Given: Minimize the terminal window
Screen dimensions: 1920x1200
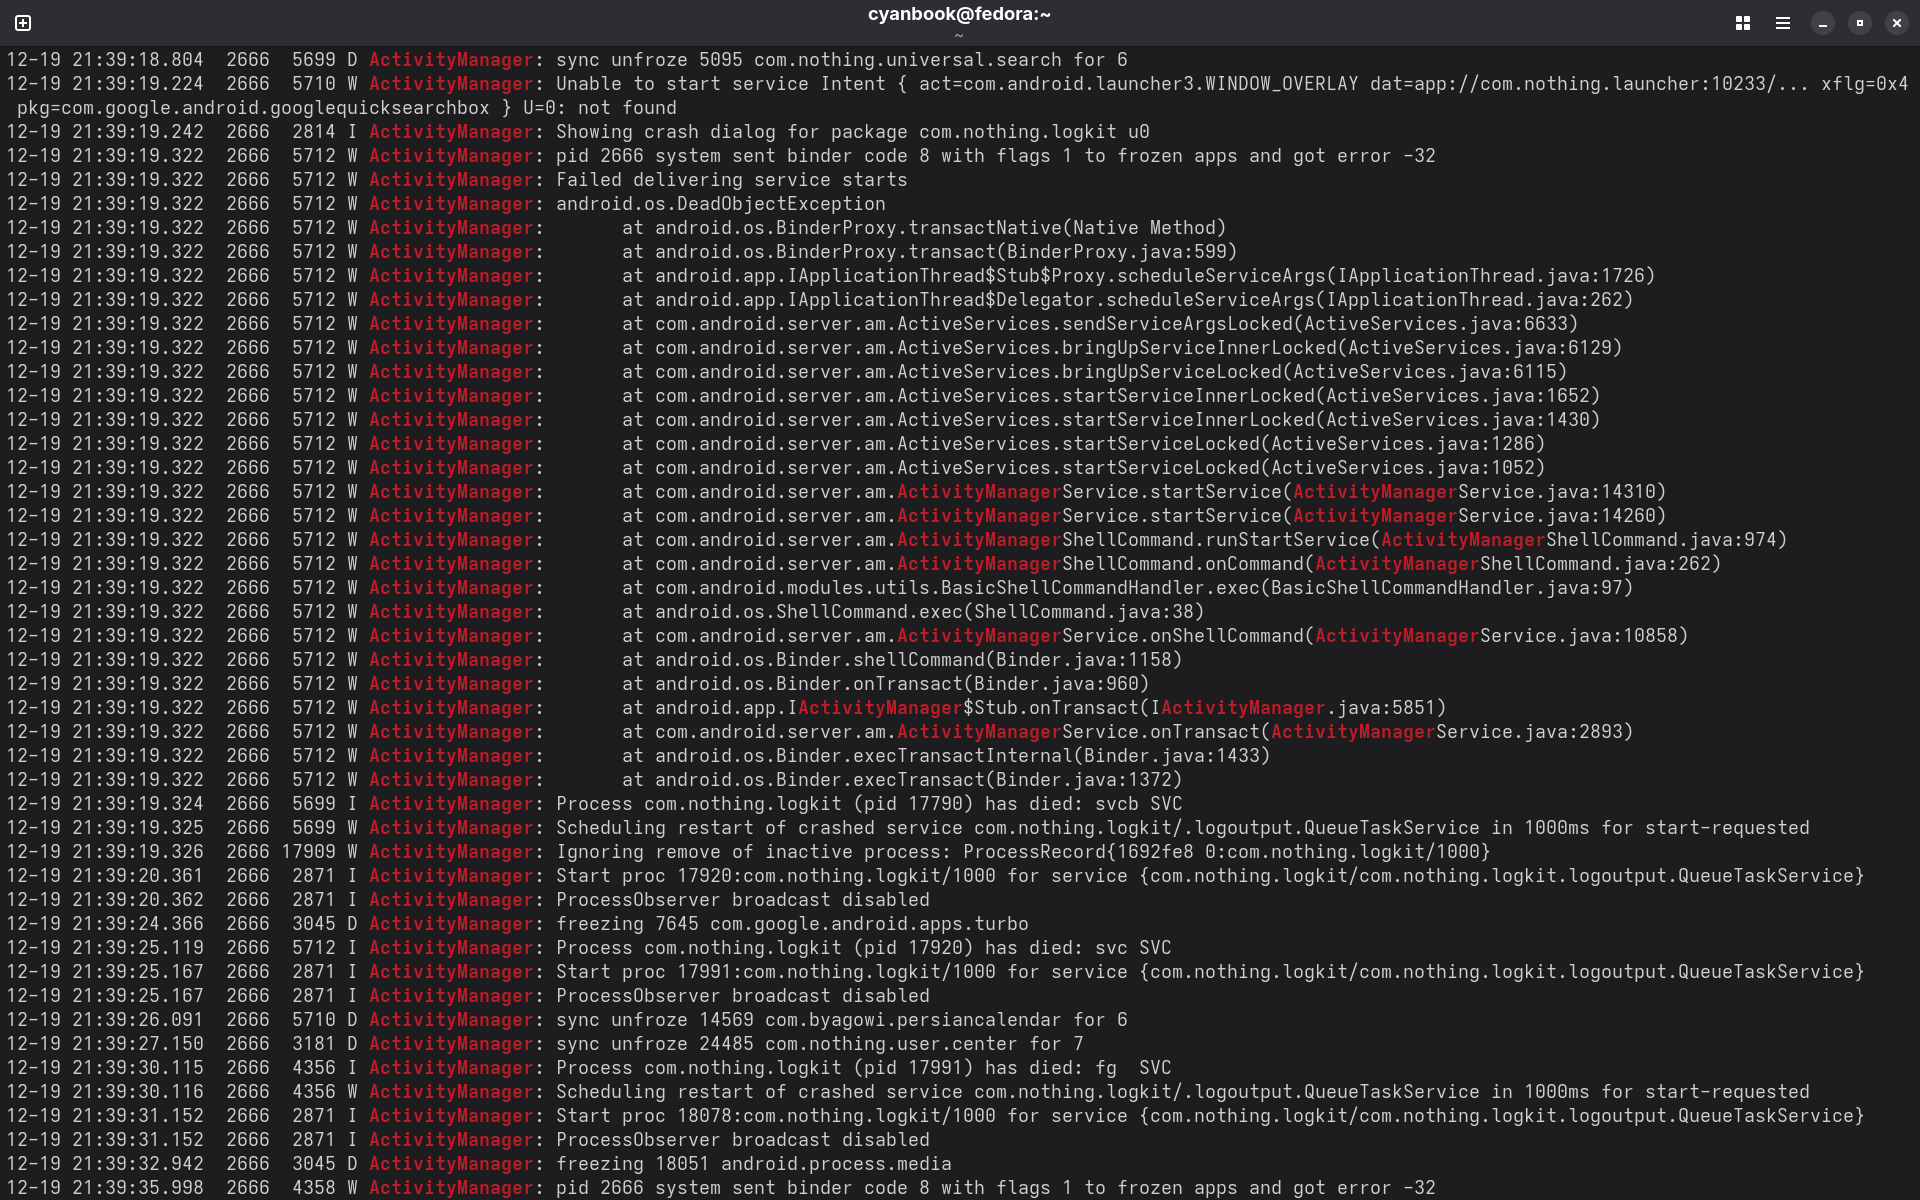Looking at the screenshot, I should pos(1823,22).
